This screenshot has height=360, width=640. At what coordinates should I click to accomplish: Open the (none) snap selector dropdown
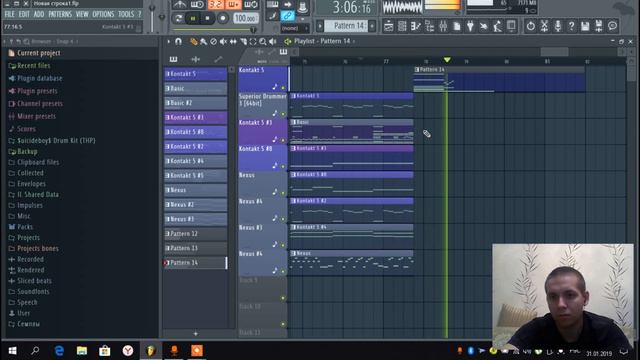[294, 28]
